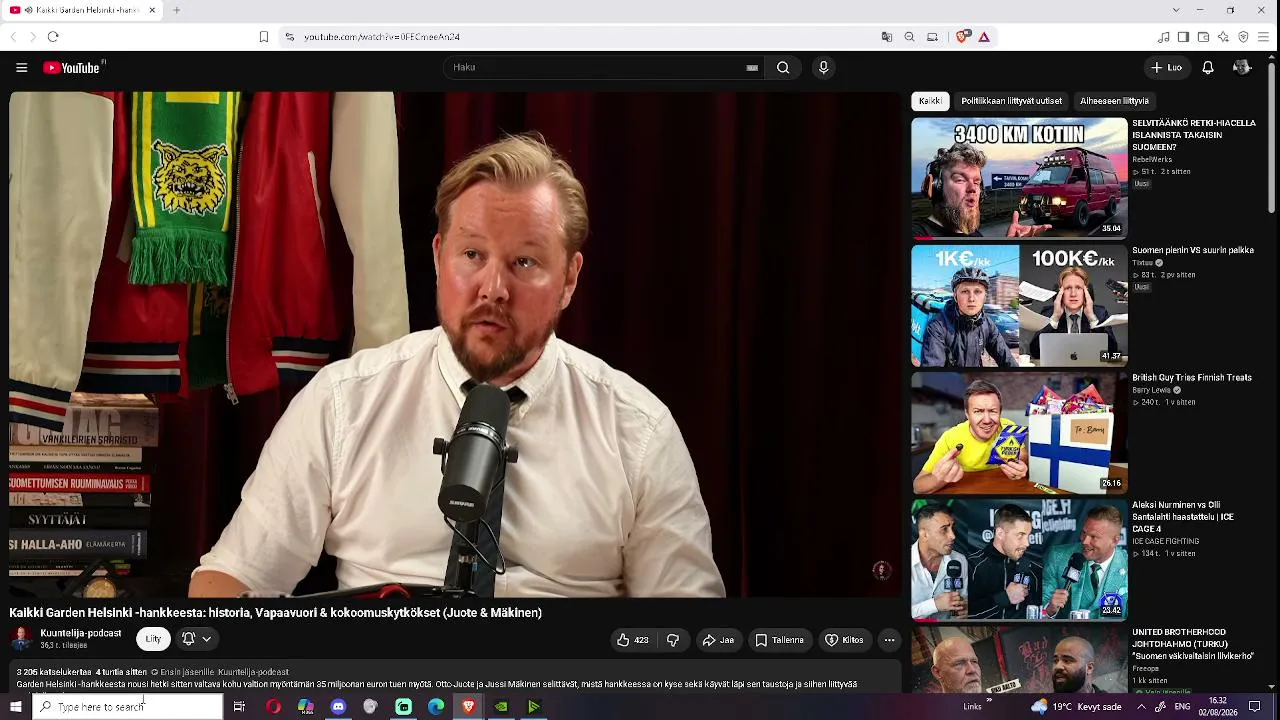Dislike the video with thumbs down

tap(673, 640)
